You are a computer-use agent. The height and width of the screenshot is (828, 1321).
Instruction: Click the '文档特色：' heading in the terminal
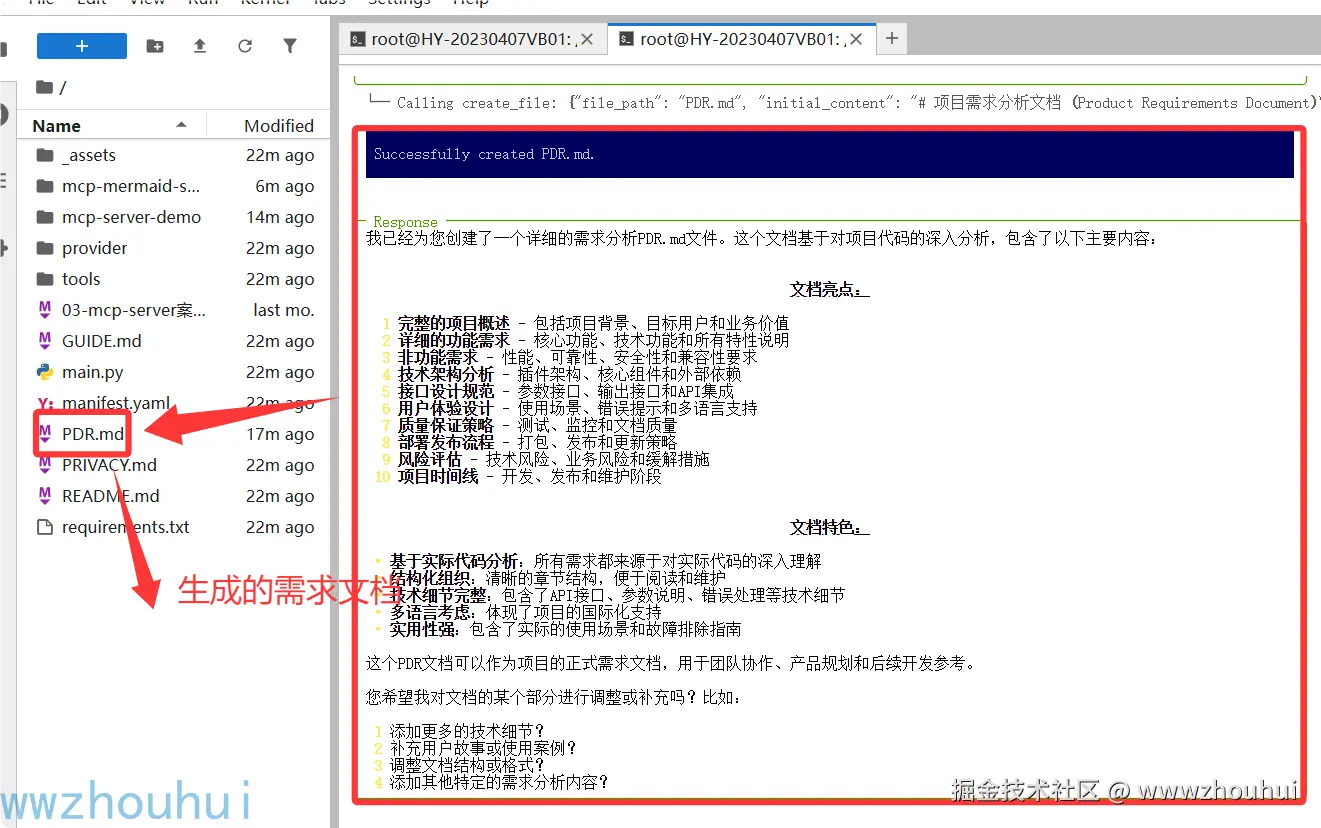[829, 527]
